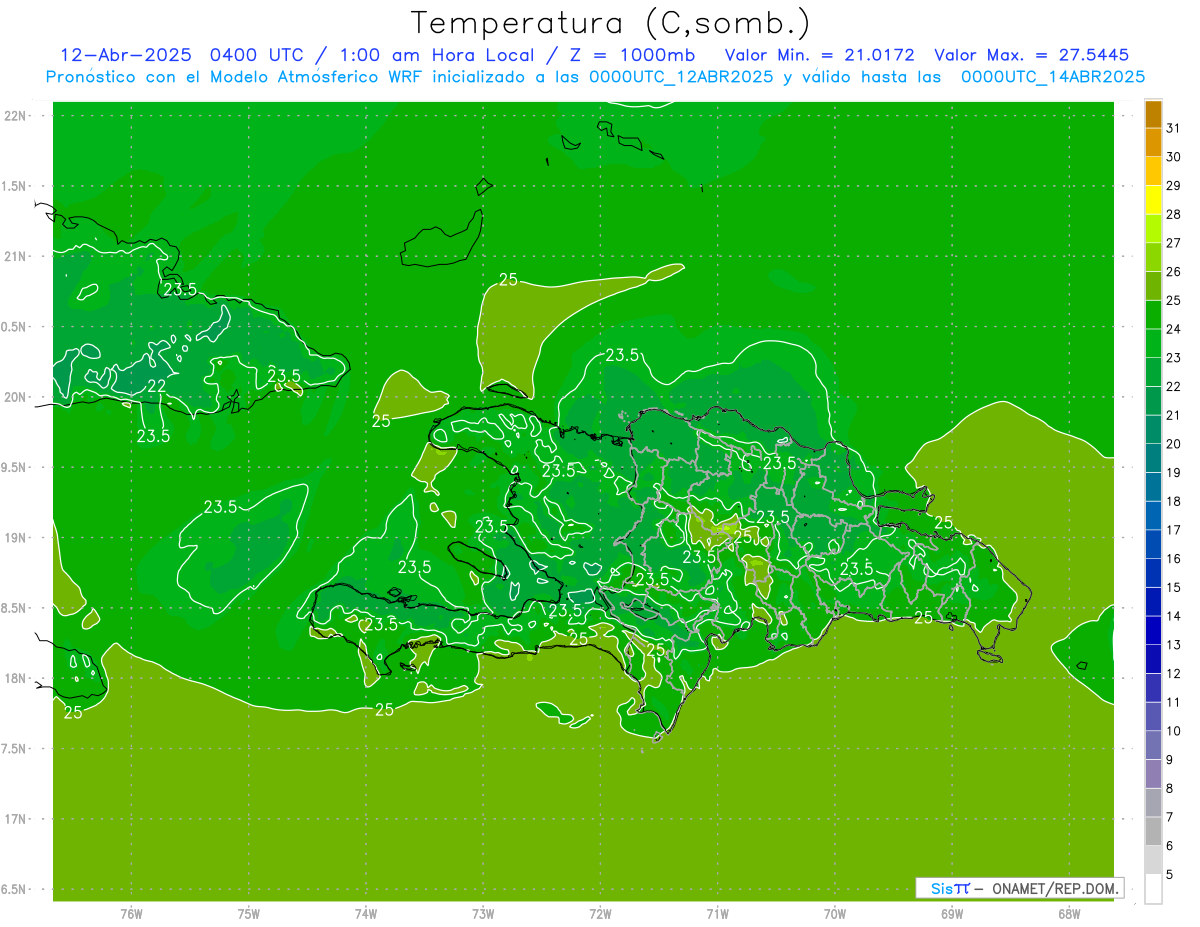Click the 'SisTT – ONAMET/REP.DOM.' logo box

(1019, 888)
